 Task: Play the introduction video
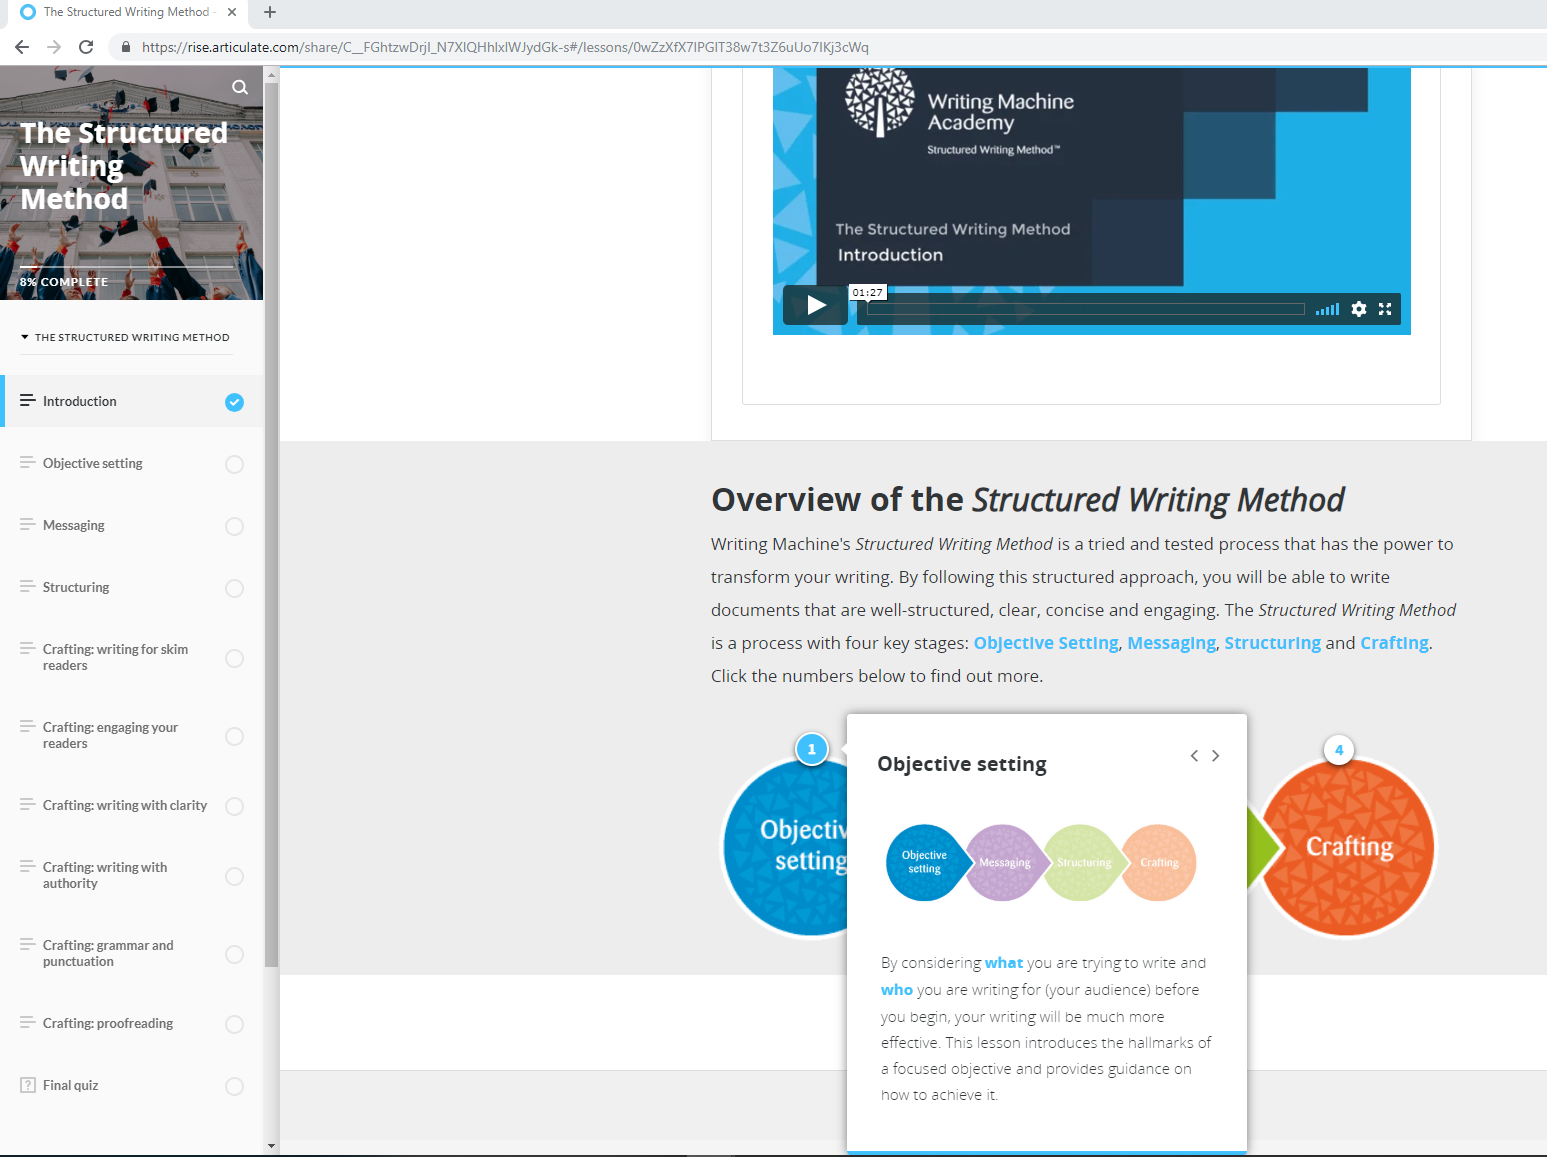click(x=816, y=305)
